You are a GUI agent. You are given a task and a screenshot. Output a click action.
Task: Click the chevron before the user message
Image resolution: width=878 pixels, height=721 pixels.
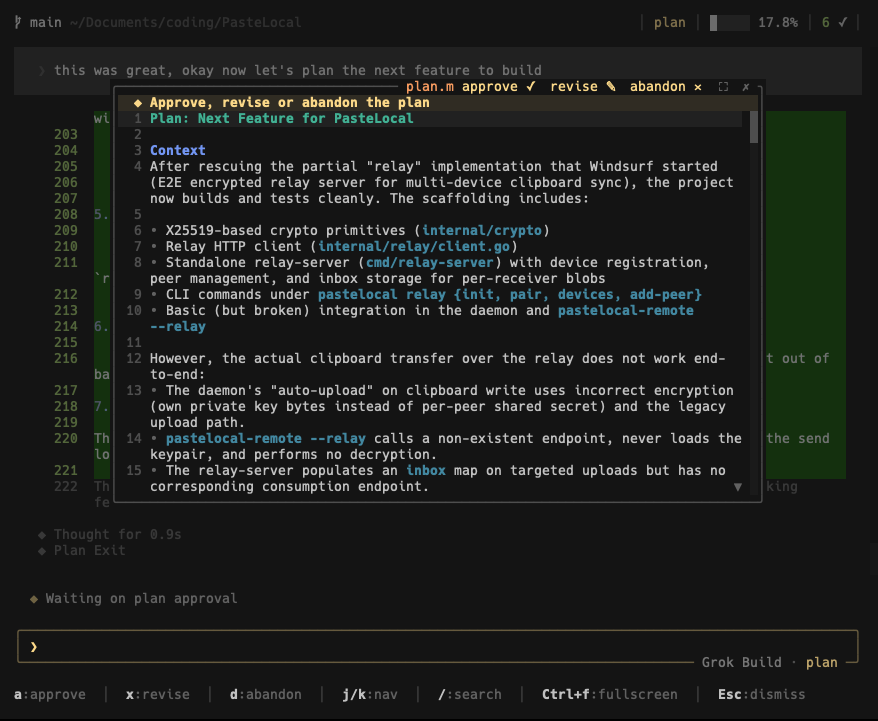pyautogui.click(x=41, y=71)
